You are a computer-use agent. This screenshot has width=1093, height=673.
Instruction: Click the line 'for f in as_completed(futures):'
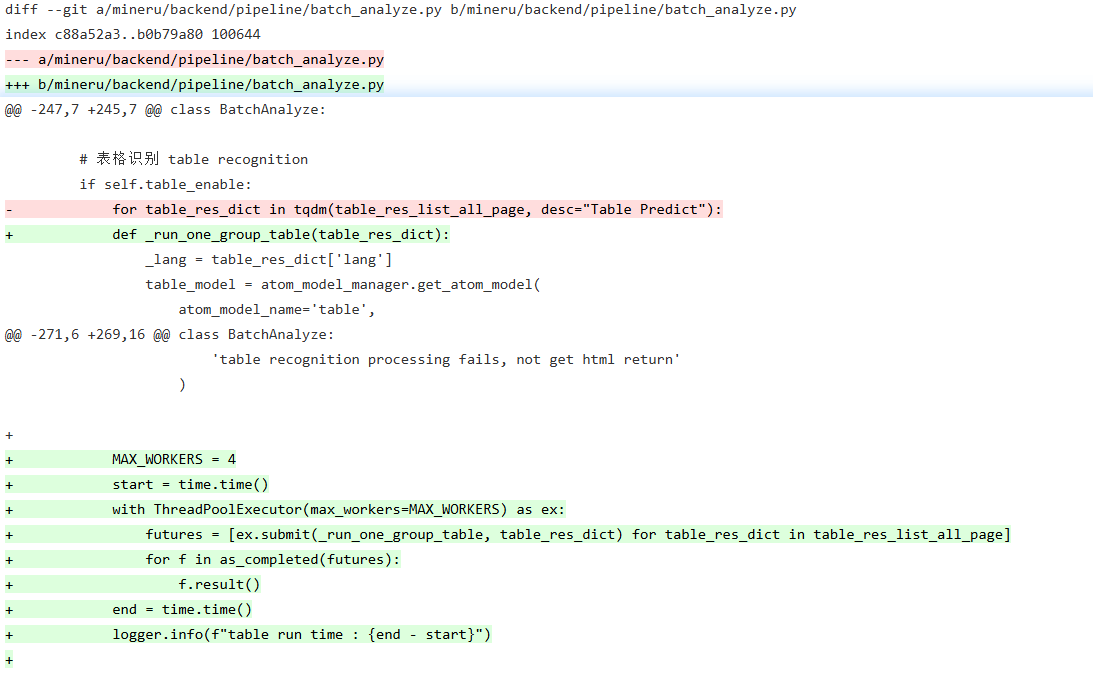[x=203, y=560]
